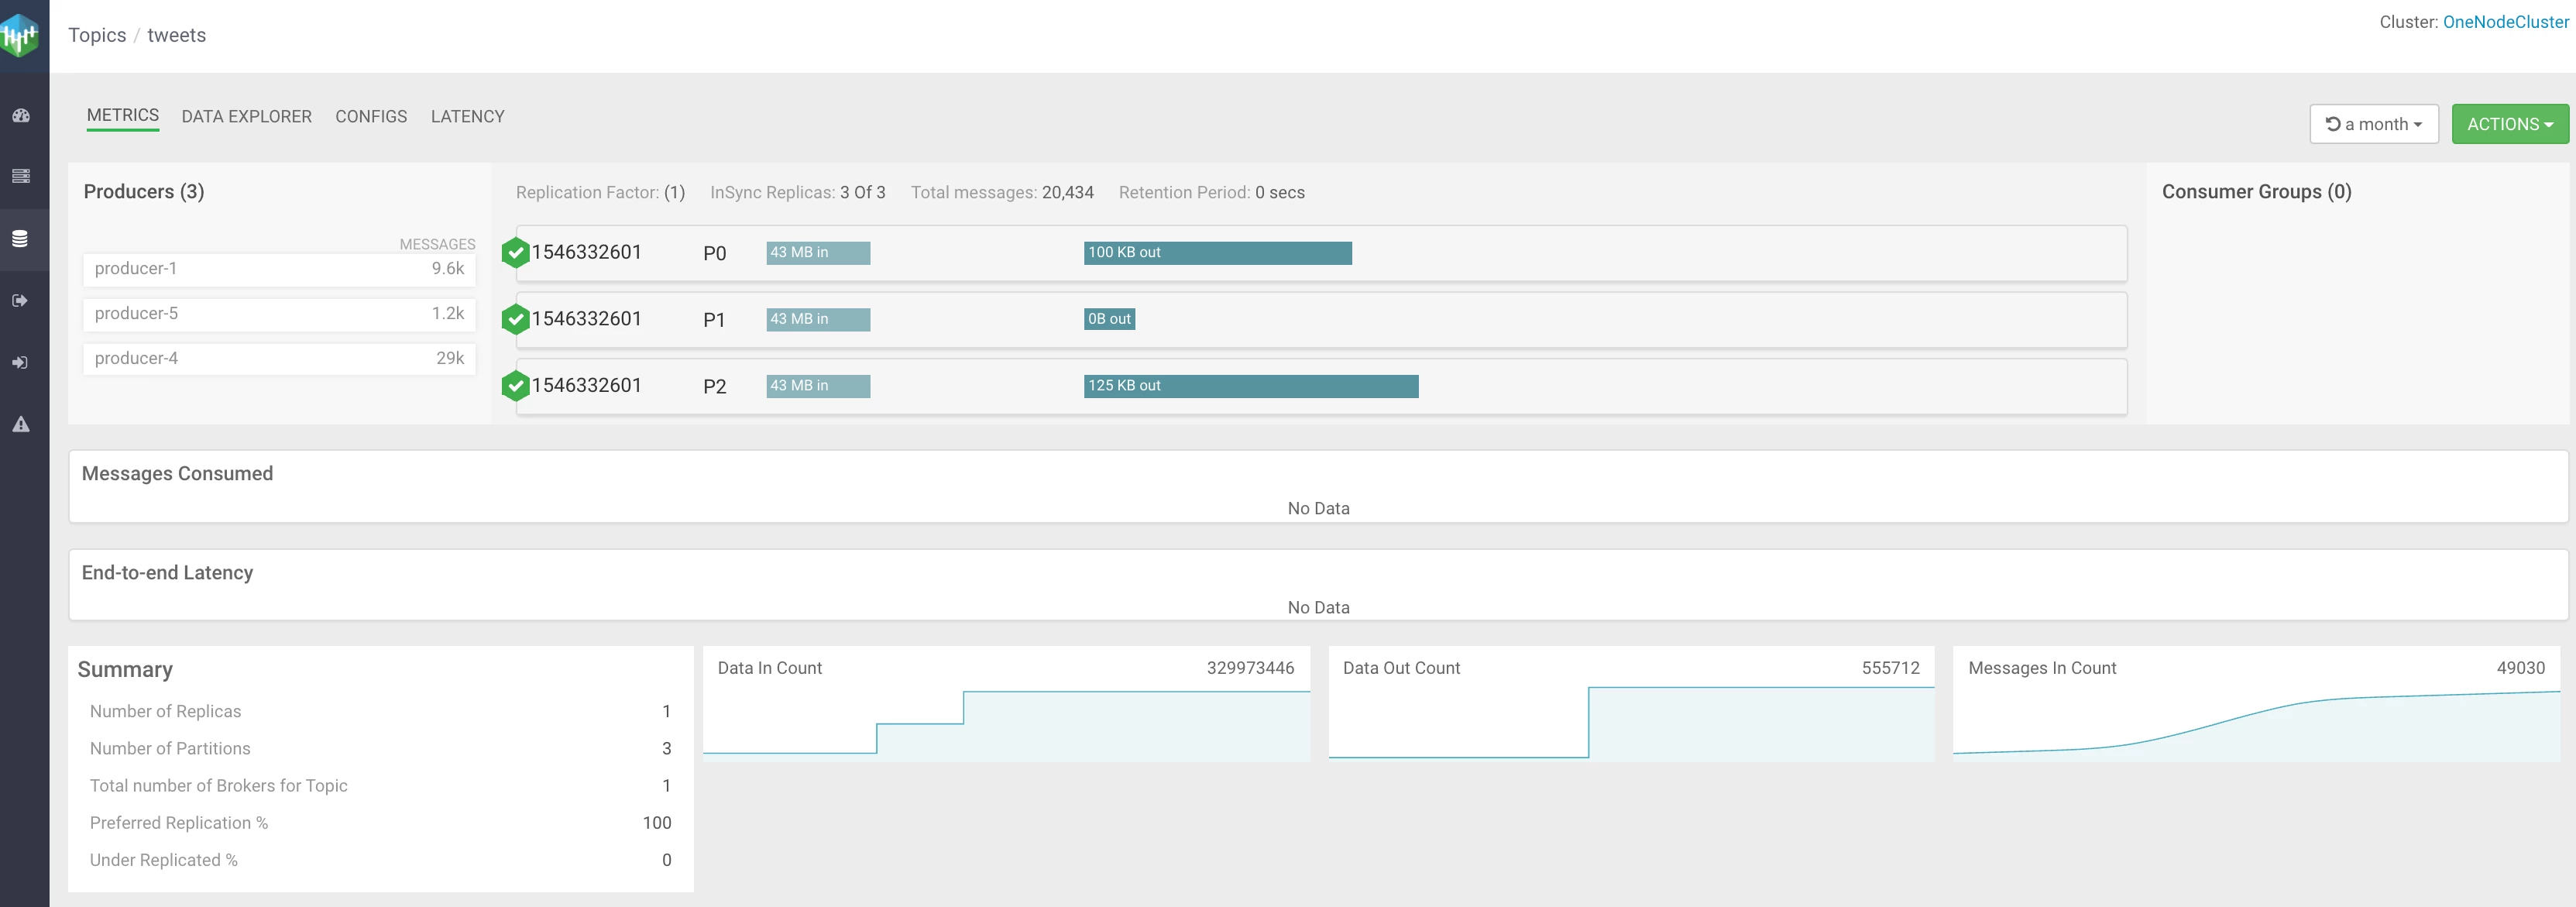Screen dimensions: 2576x907
Task: Click the P1 '0B out' bar
Action: click(1109, 319)
